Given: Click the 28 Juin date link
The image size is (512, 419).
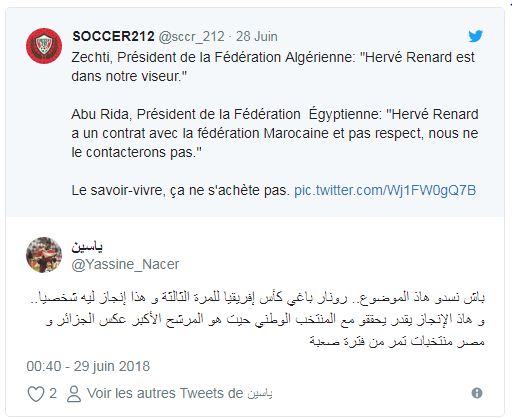Looking at the screenshot, I should click(257, 36).
